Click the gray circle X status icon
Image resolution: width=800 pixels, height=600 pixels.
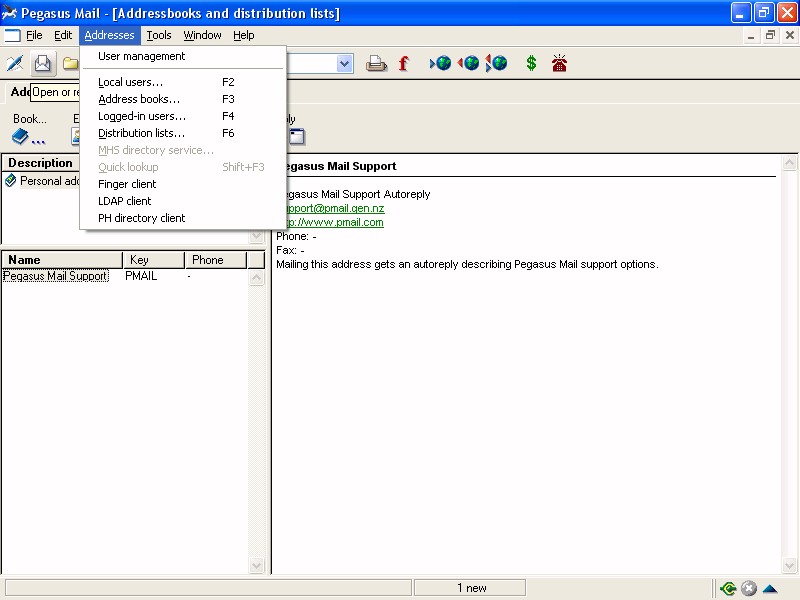pyautogui.click(x=749, y=588)
